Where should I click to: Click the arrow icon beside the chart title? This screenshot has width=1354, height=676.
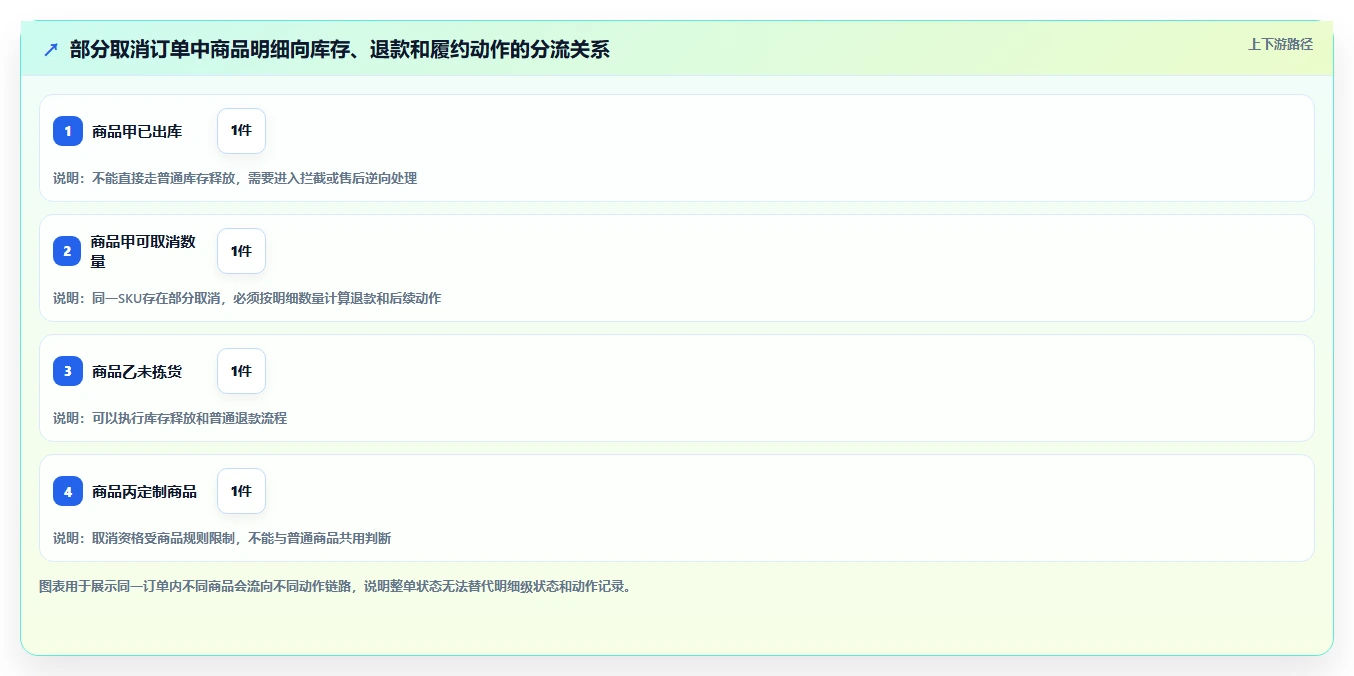pos(51,49)
